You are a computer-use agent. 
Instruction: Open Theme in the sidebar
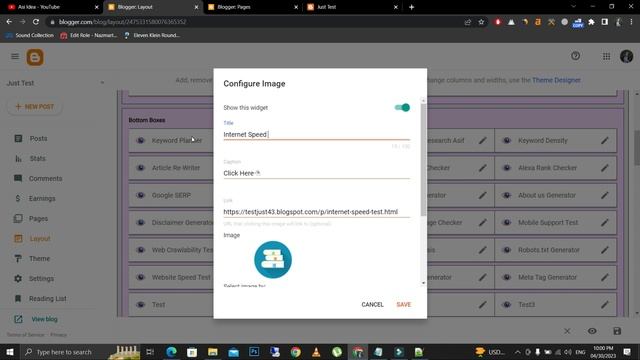click(39, 258)
